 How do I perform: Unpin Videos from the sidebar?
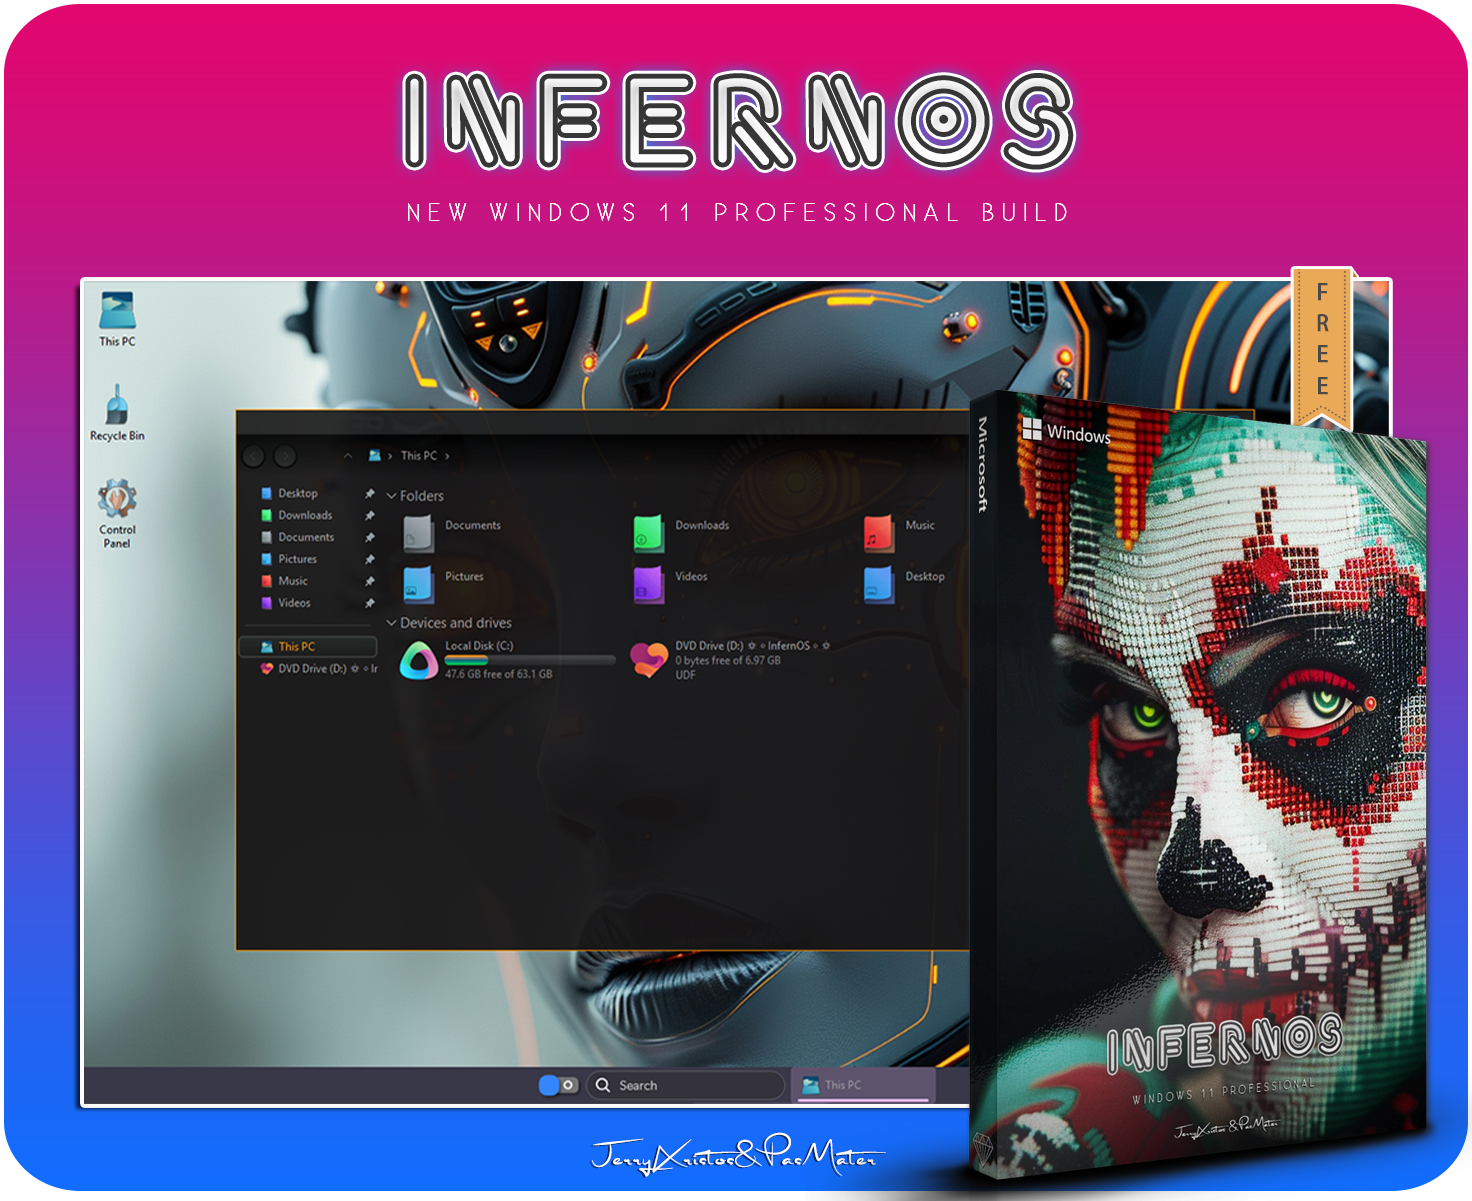[x=369, y=604]
